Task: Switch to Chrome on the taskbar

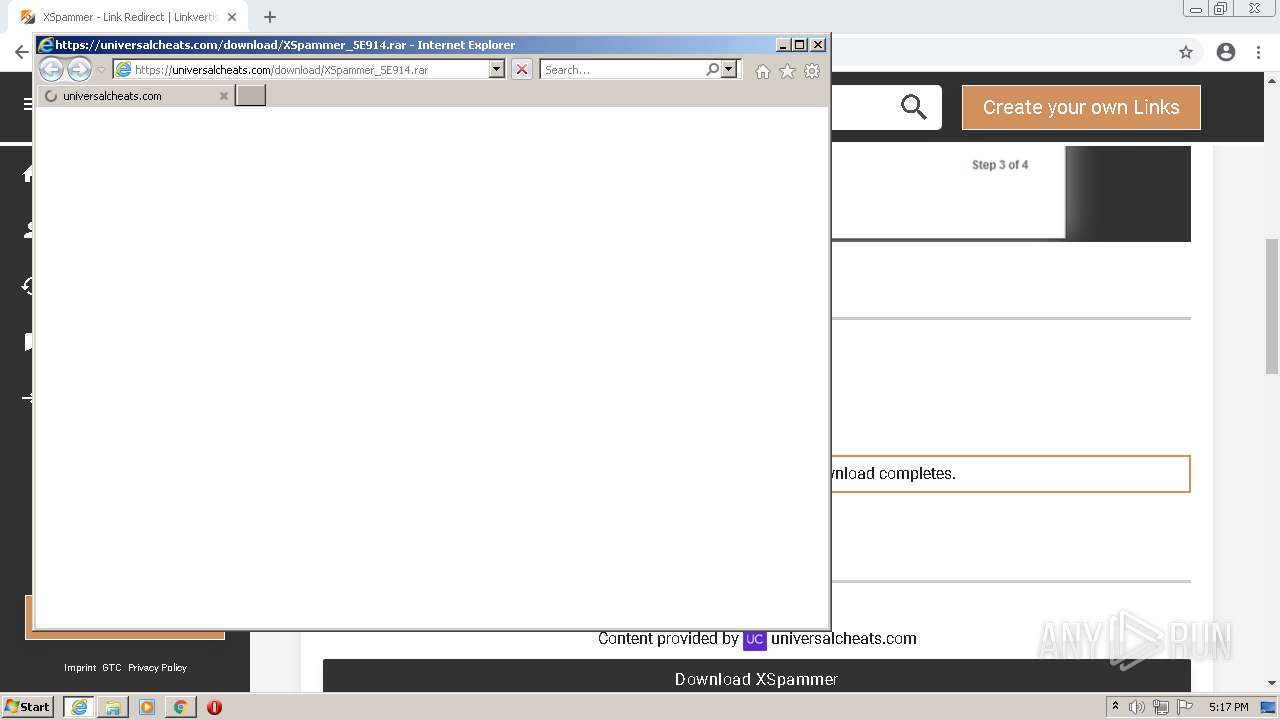Action: 180,707
